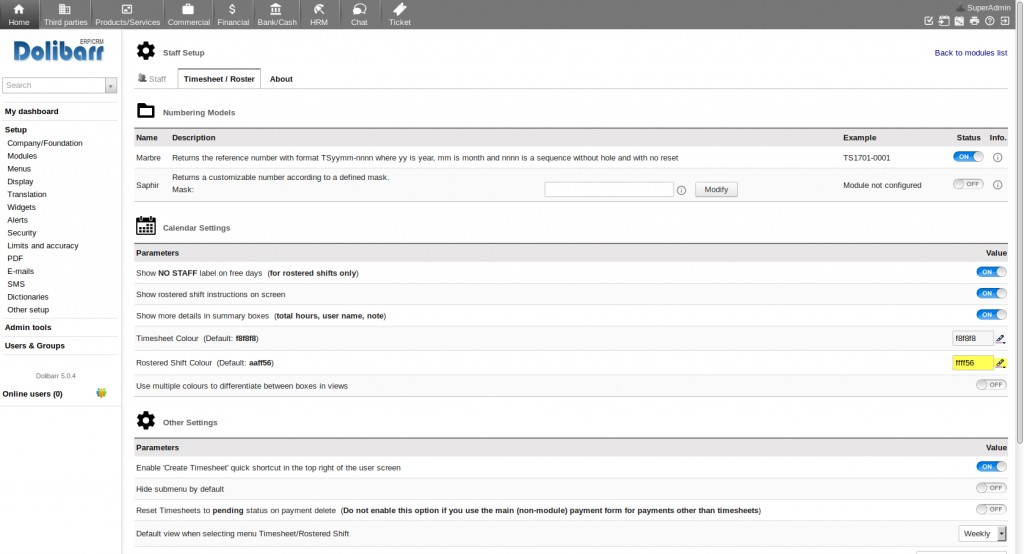
Task: Enable reset timesheets to pending on payment delete
Action: coord(991,510)
